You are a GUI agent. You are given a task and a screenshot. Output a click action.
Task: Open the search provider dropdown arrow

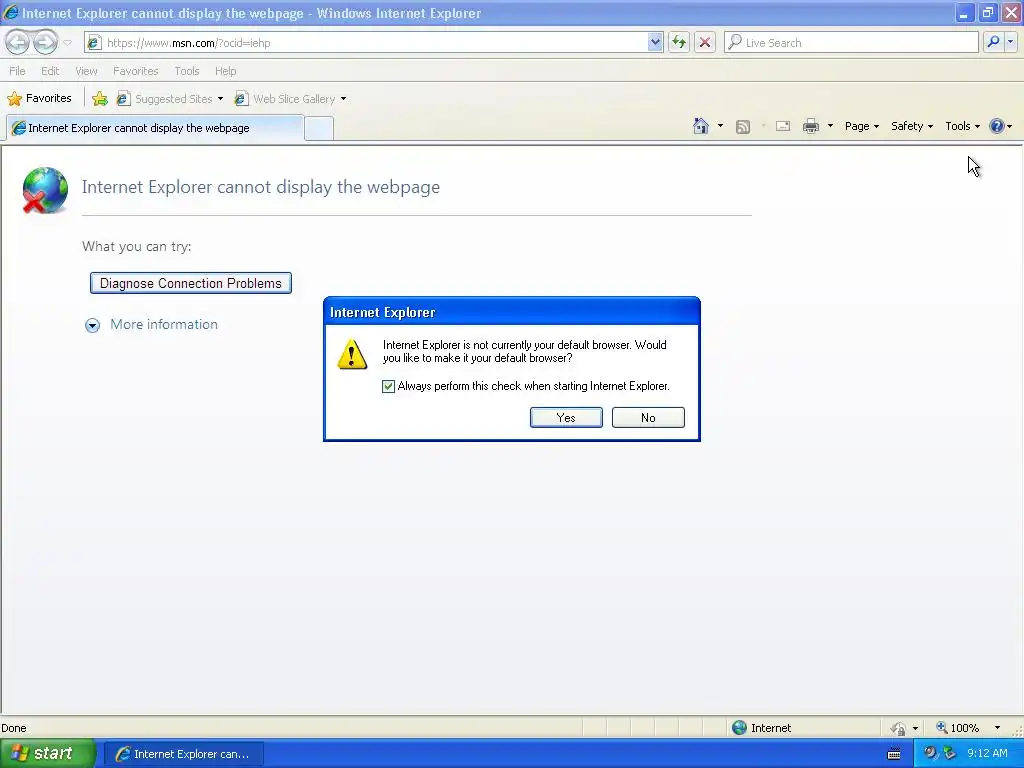click(x=1010, y=42)
